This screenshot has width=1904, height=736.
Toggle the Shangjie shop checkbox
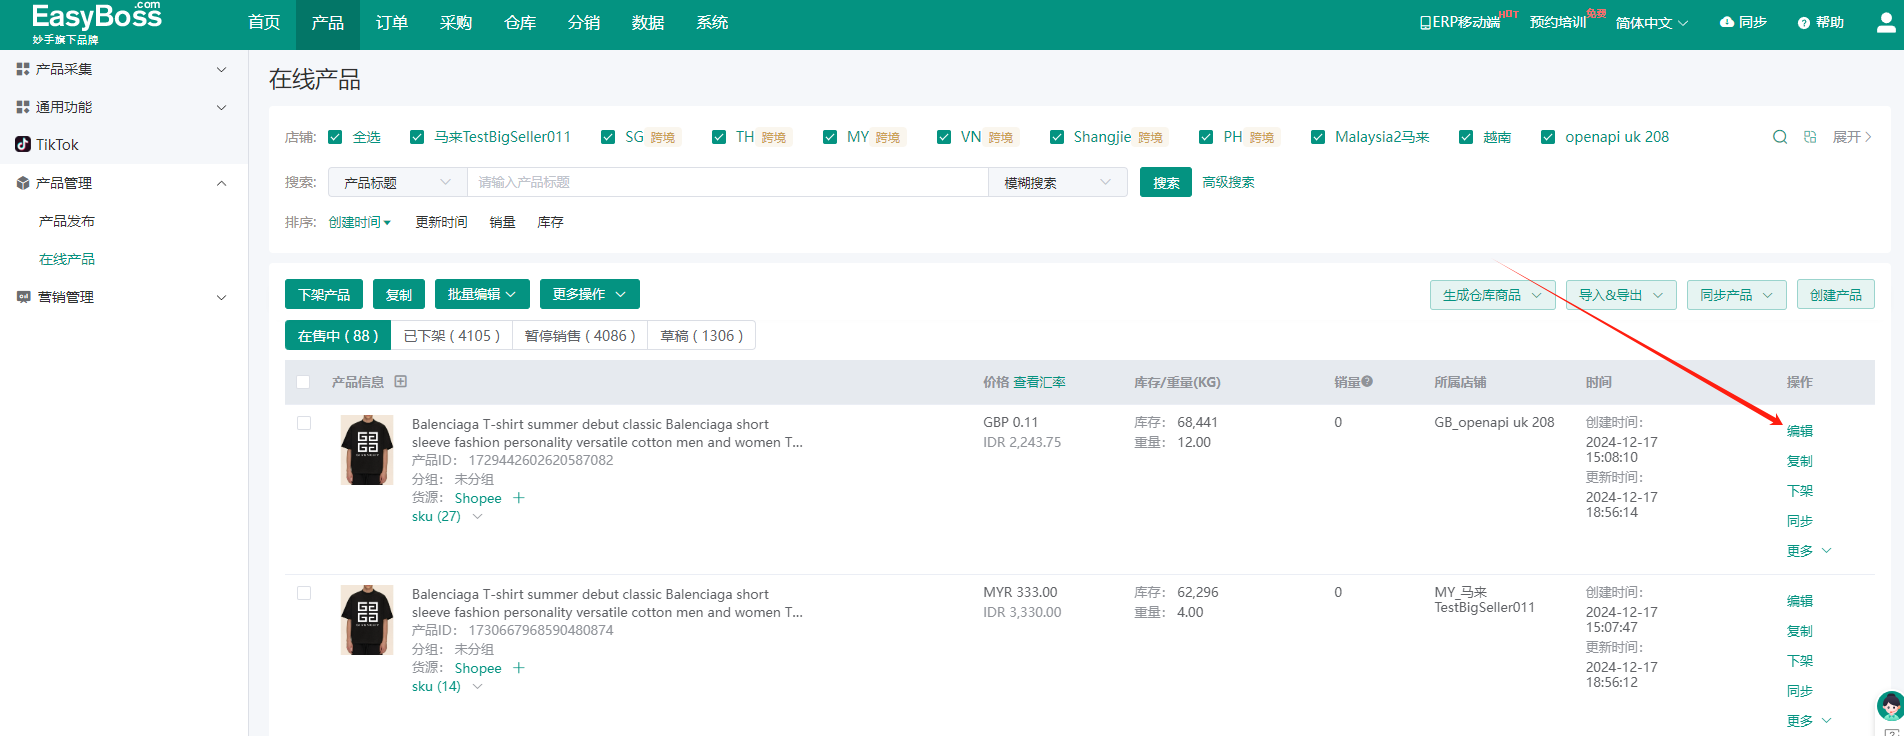point(1057,137)
